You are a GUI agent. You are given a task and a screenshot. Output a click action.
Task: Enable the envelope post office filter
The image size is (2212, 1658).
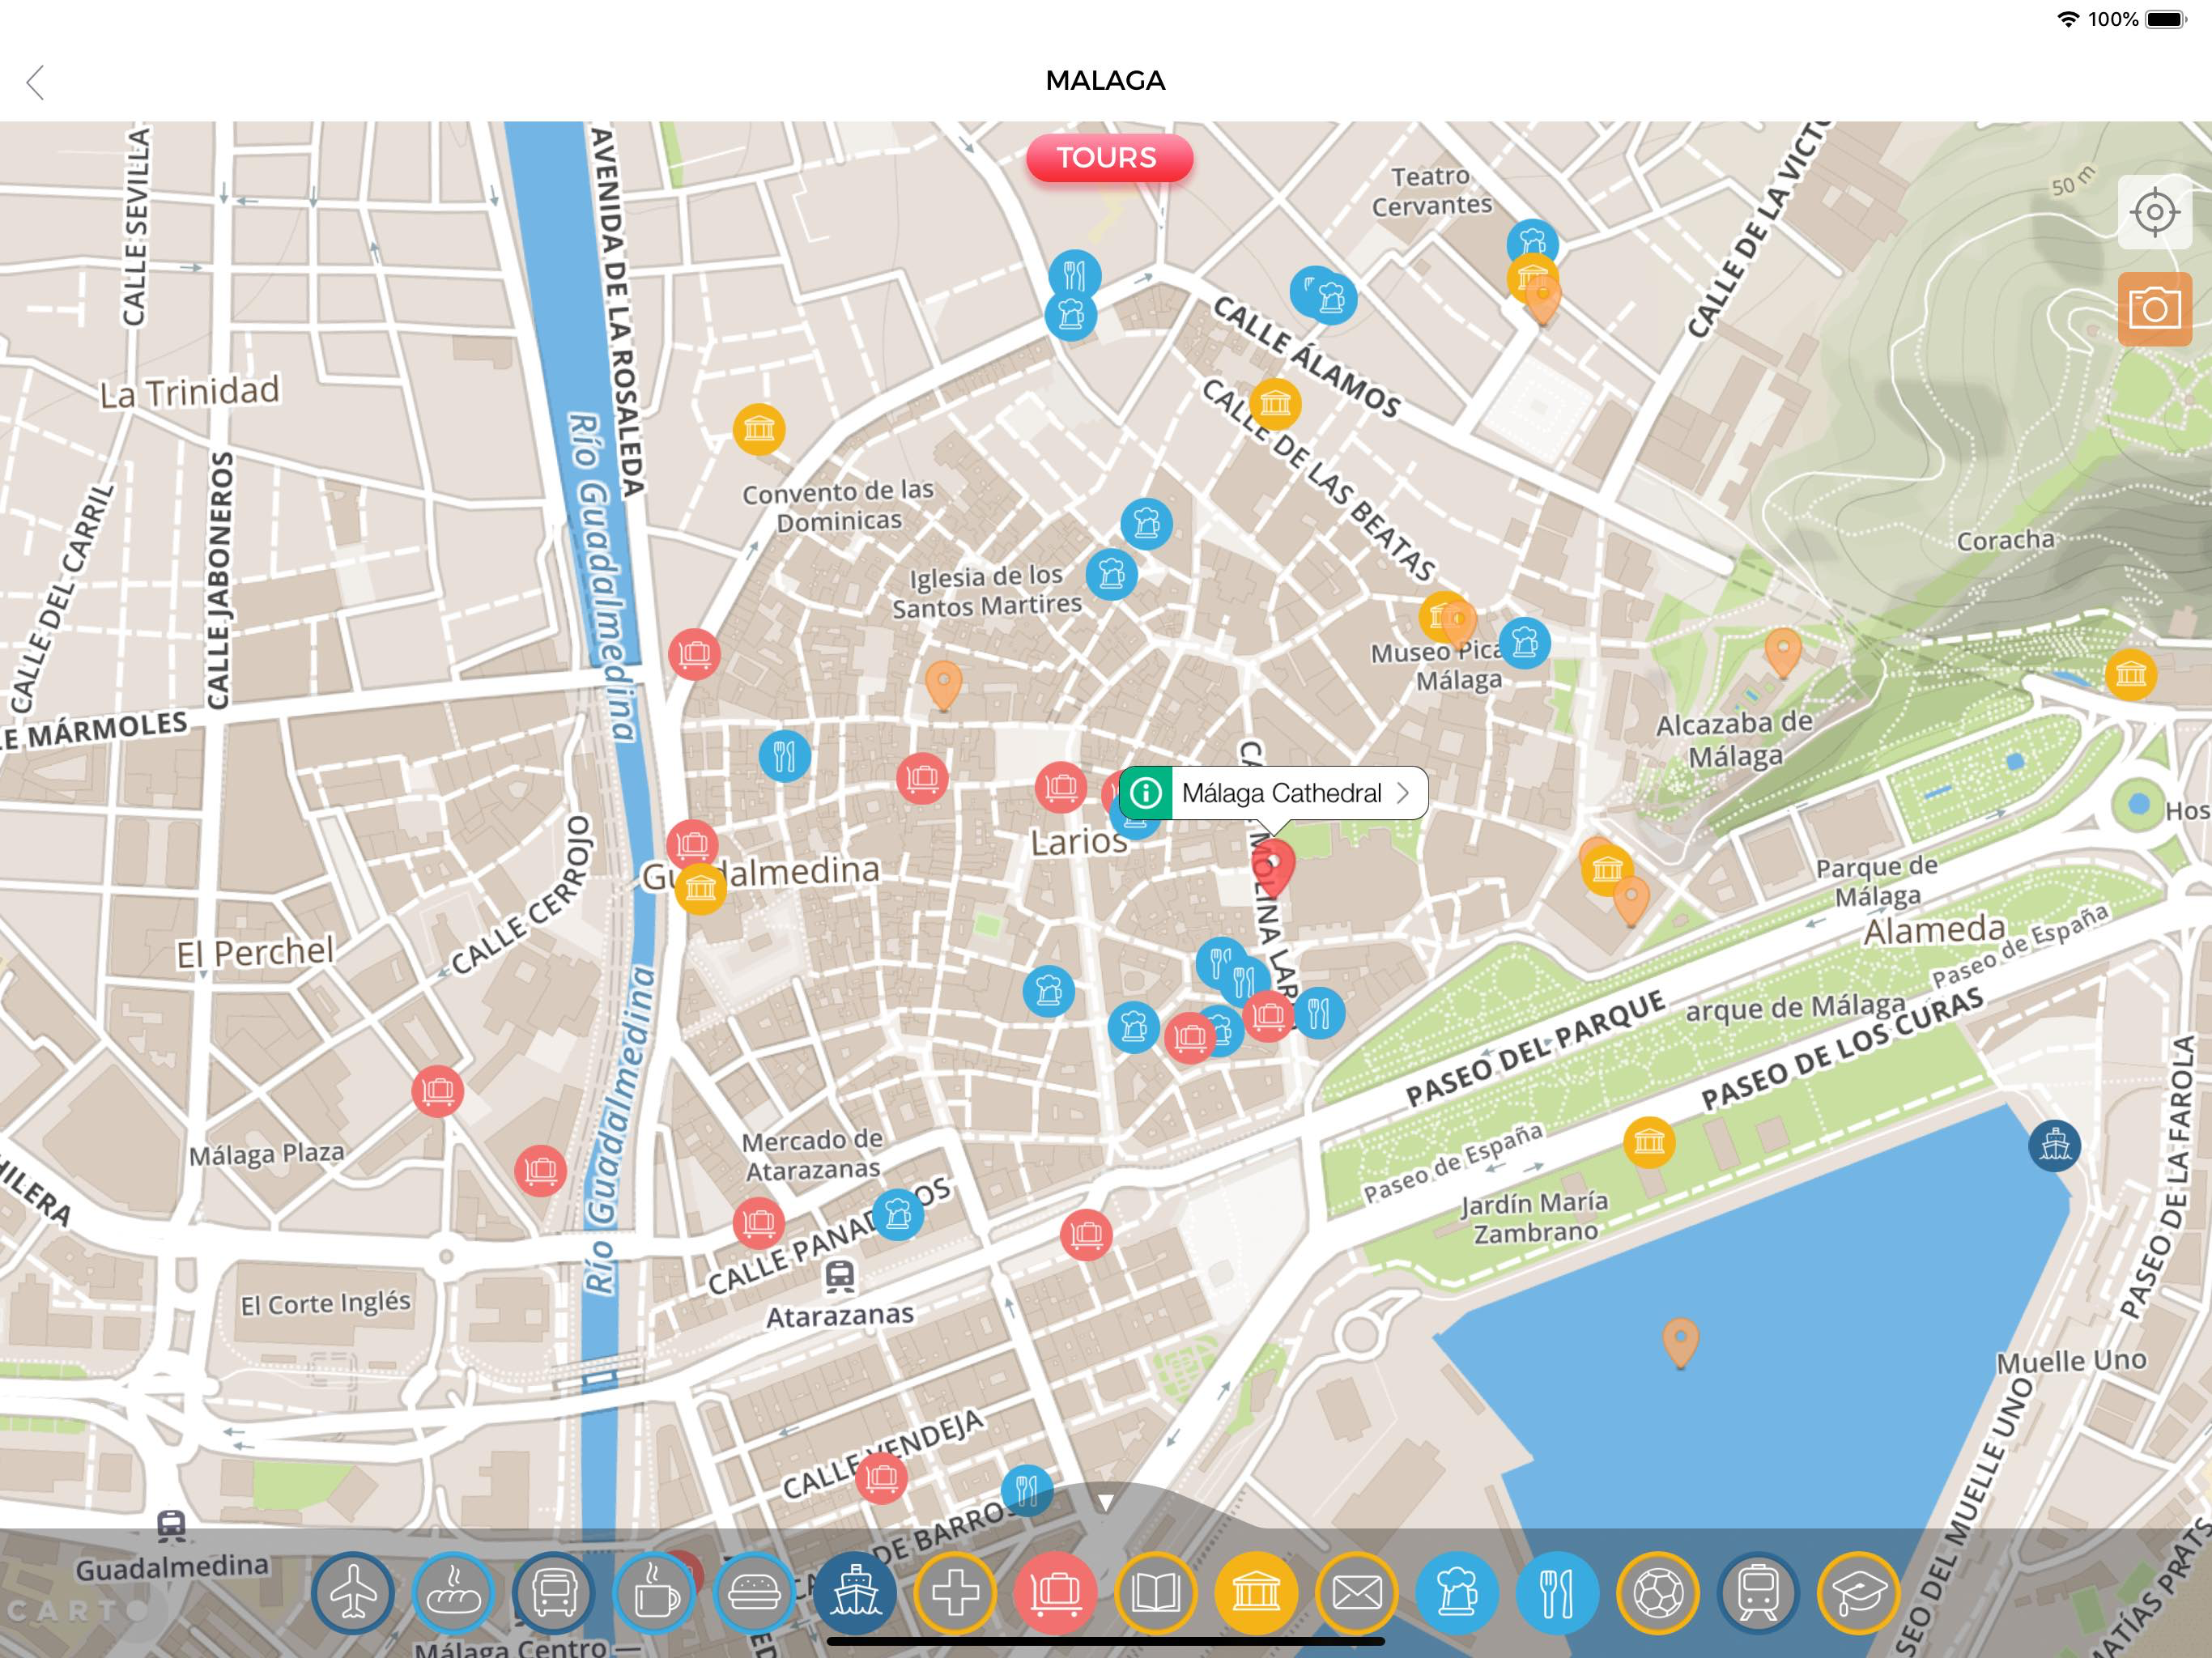pos(1357,1592)
